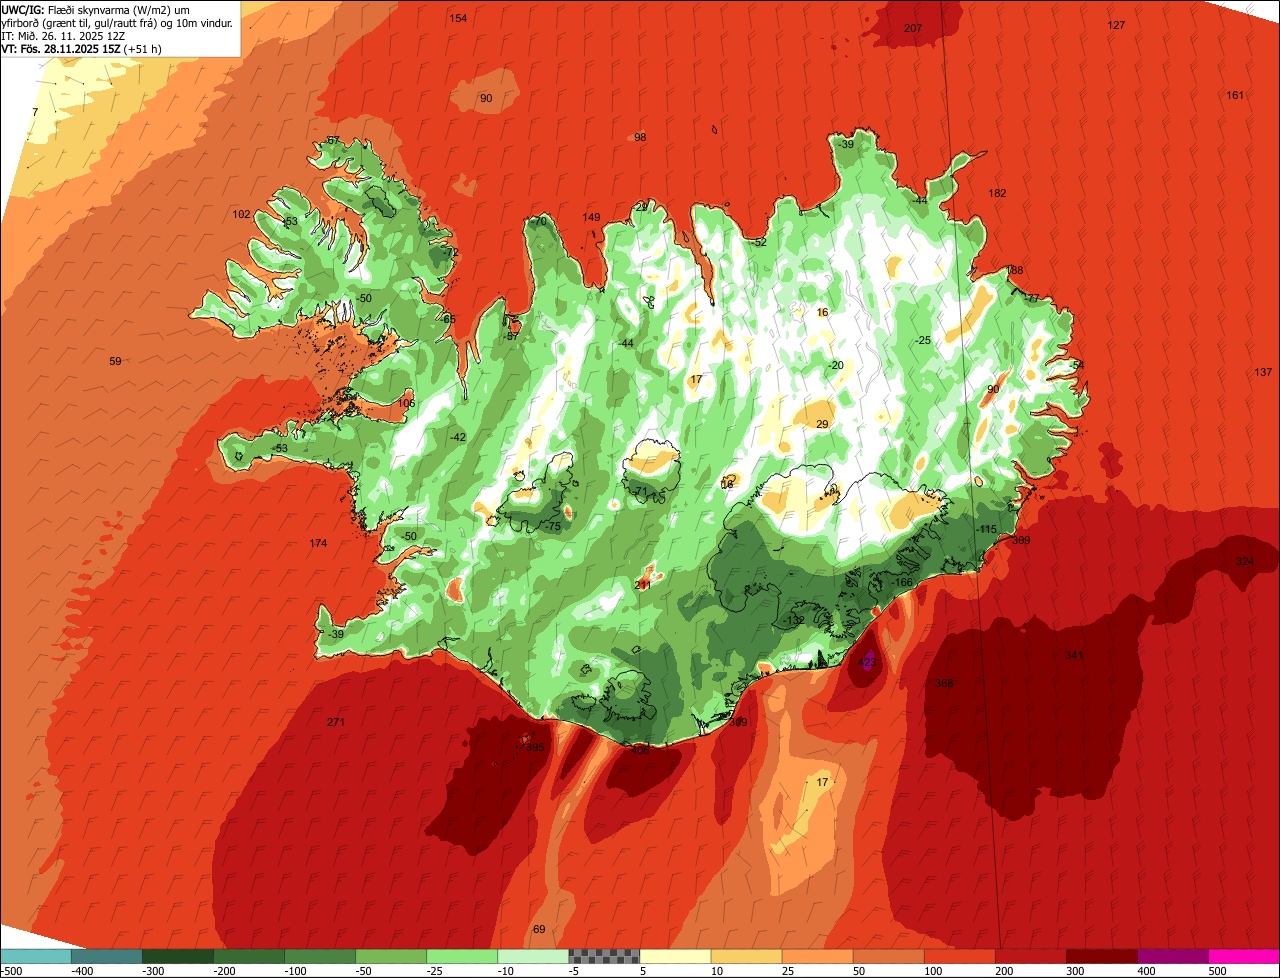
Task: Select the dark teal legend swatch from -400 to -300
Action: pyautogui.click(x=107, y=956)
